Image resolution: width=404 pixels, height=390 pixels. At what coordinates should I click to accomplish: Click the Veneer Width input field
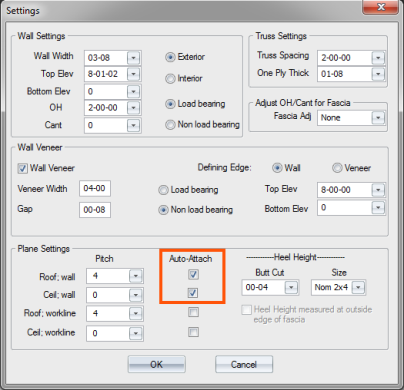pyautogui.click(x=95, y=189)
